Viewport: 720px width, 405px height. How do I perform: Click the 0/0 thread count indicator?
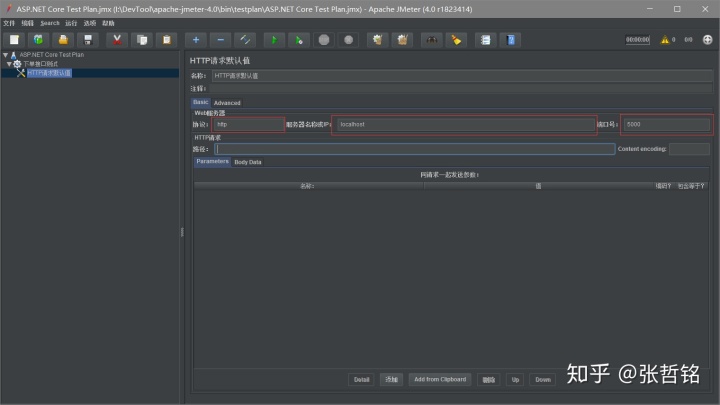688,40
